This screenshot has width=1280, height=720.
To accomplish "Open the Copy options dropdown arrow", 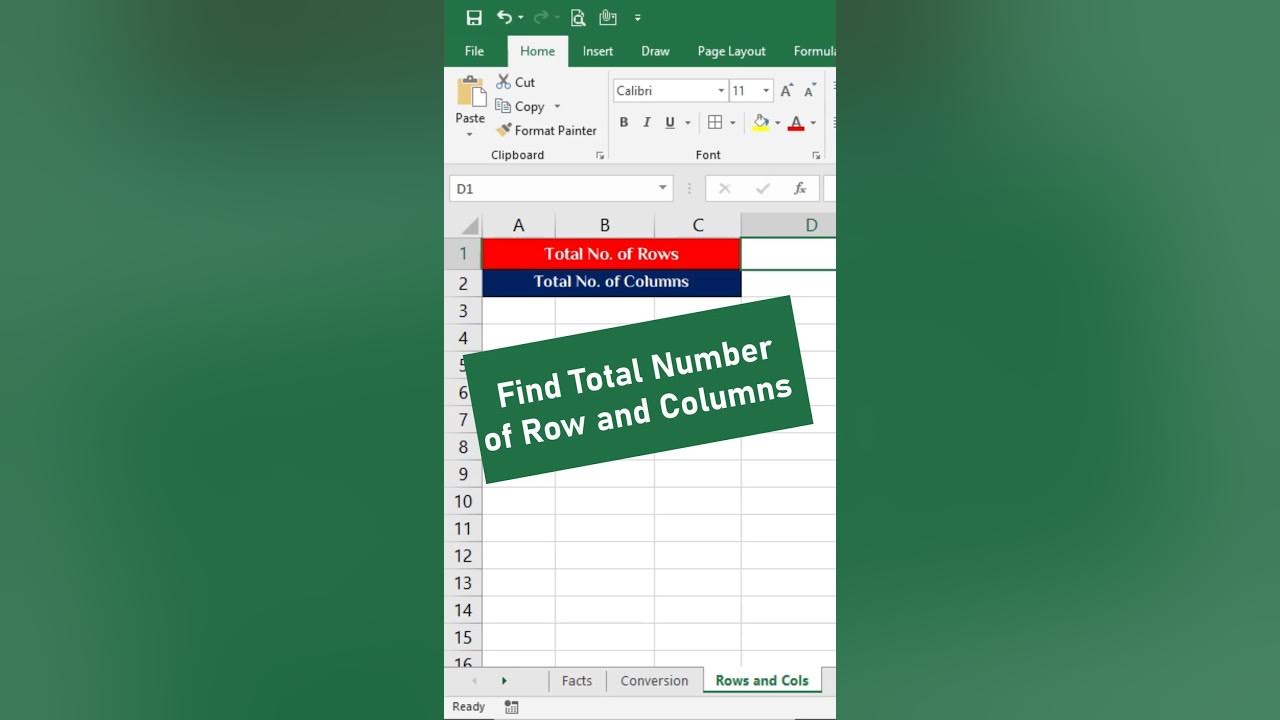I will [x=557, y=106].
